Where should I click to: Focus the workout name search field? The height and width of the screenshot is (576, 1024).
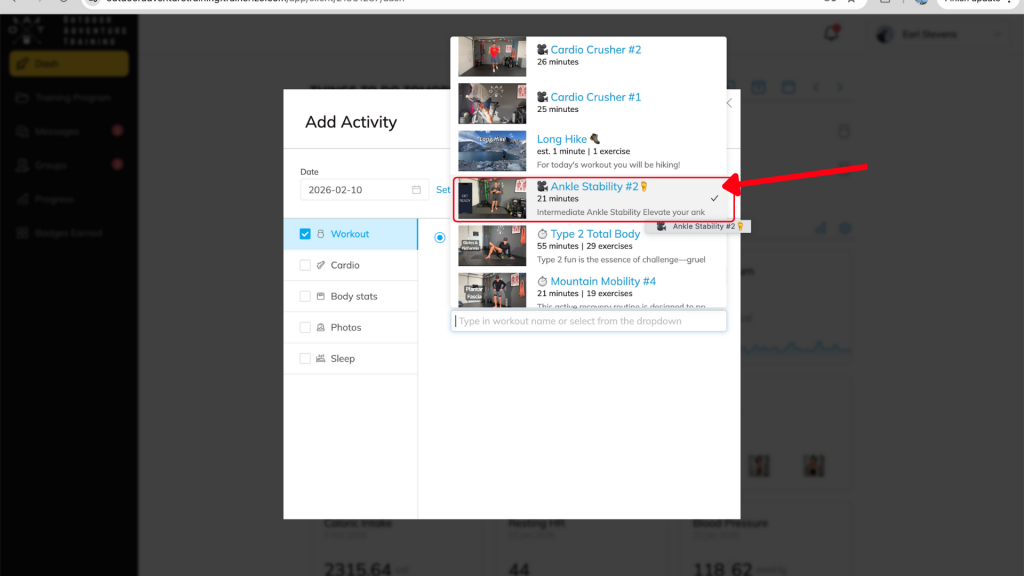coord(590,321)
